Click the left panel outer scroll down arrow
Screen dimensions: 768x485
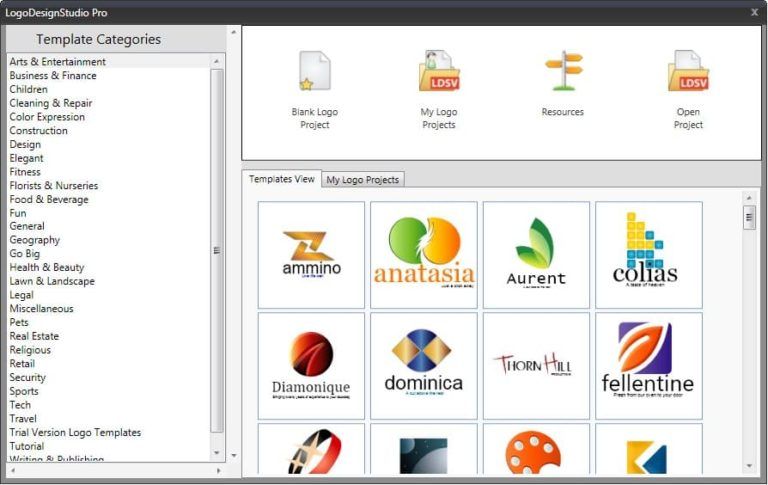click(234, 456)
